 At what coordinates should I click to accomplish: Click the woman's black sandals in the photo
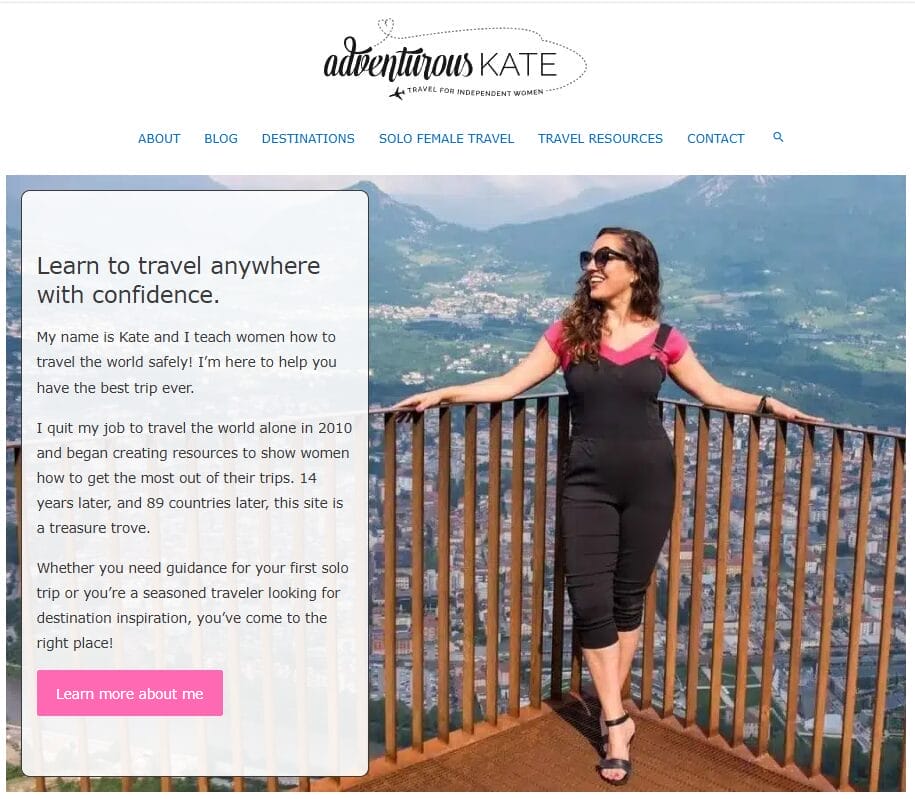pos(617,749)
